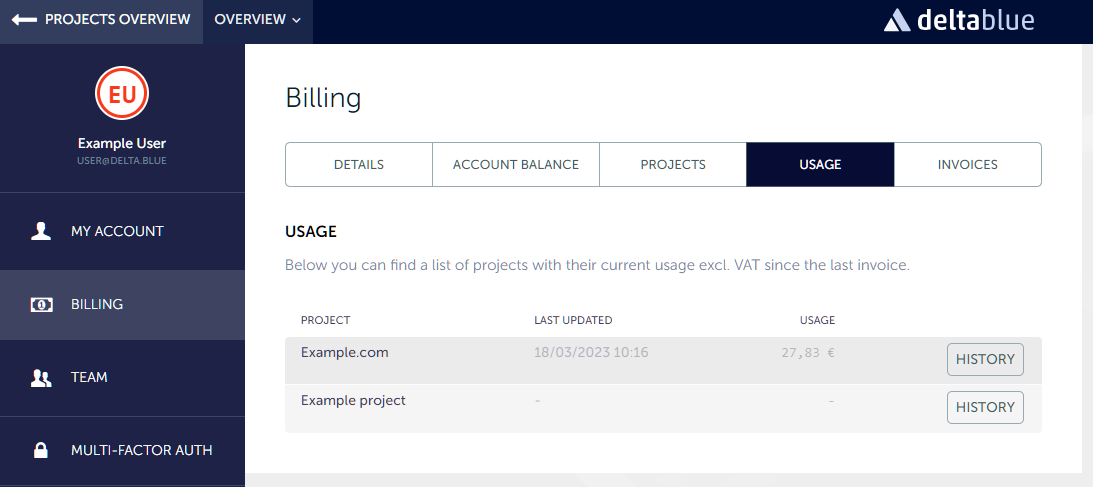
Task: Expand the Overview dropdown menu
Action: 257,20
